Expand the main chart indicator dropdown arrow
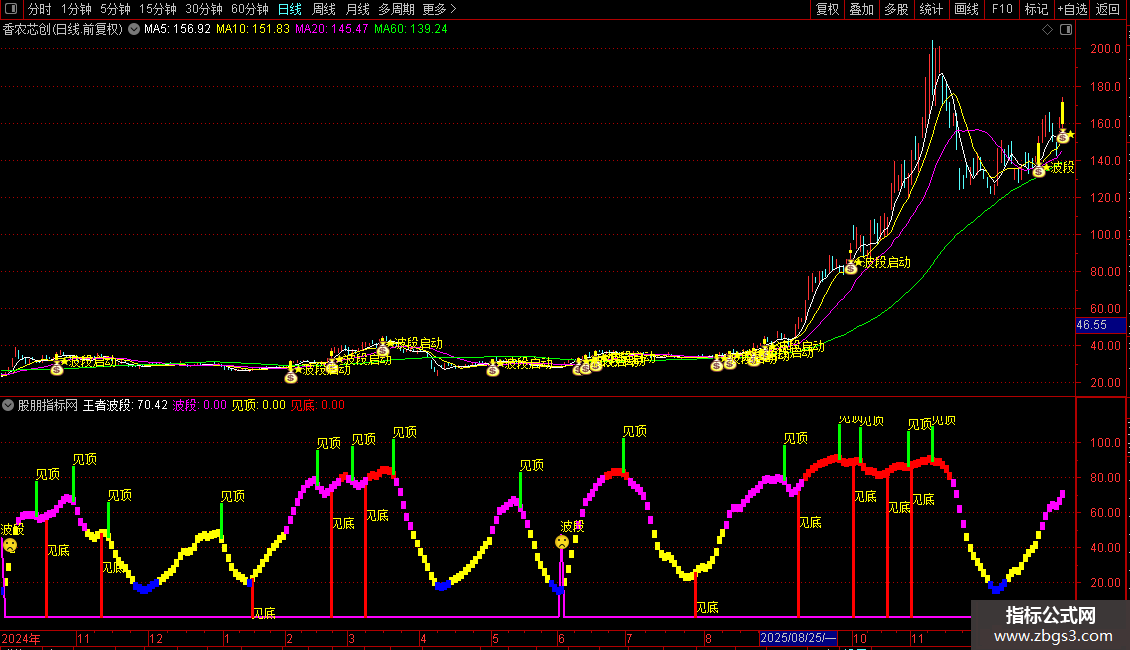1130x650 pixels. [134, 29]
